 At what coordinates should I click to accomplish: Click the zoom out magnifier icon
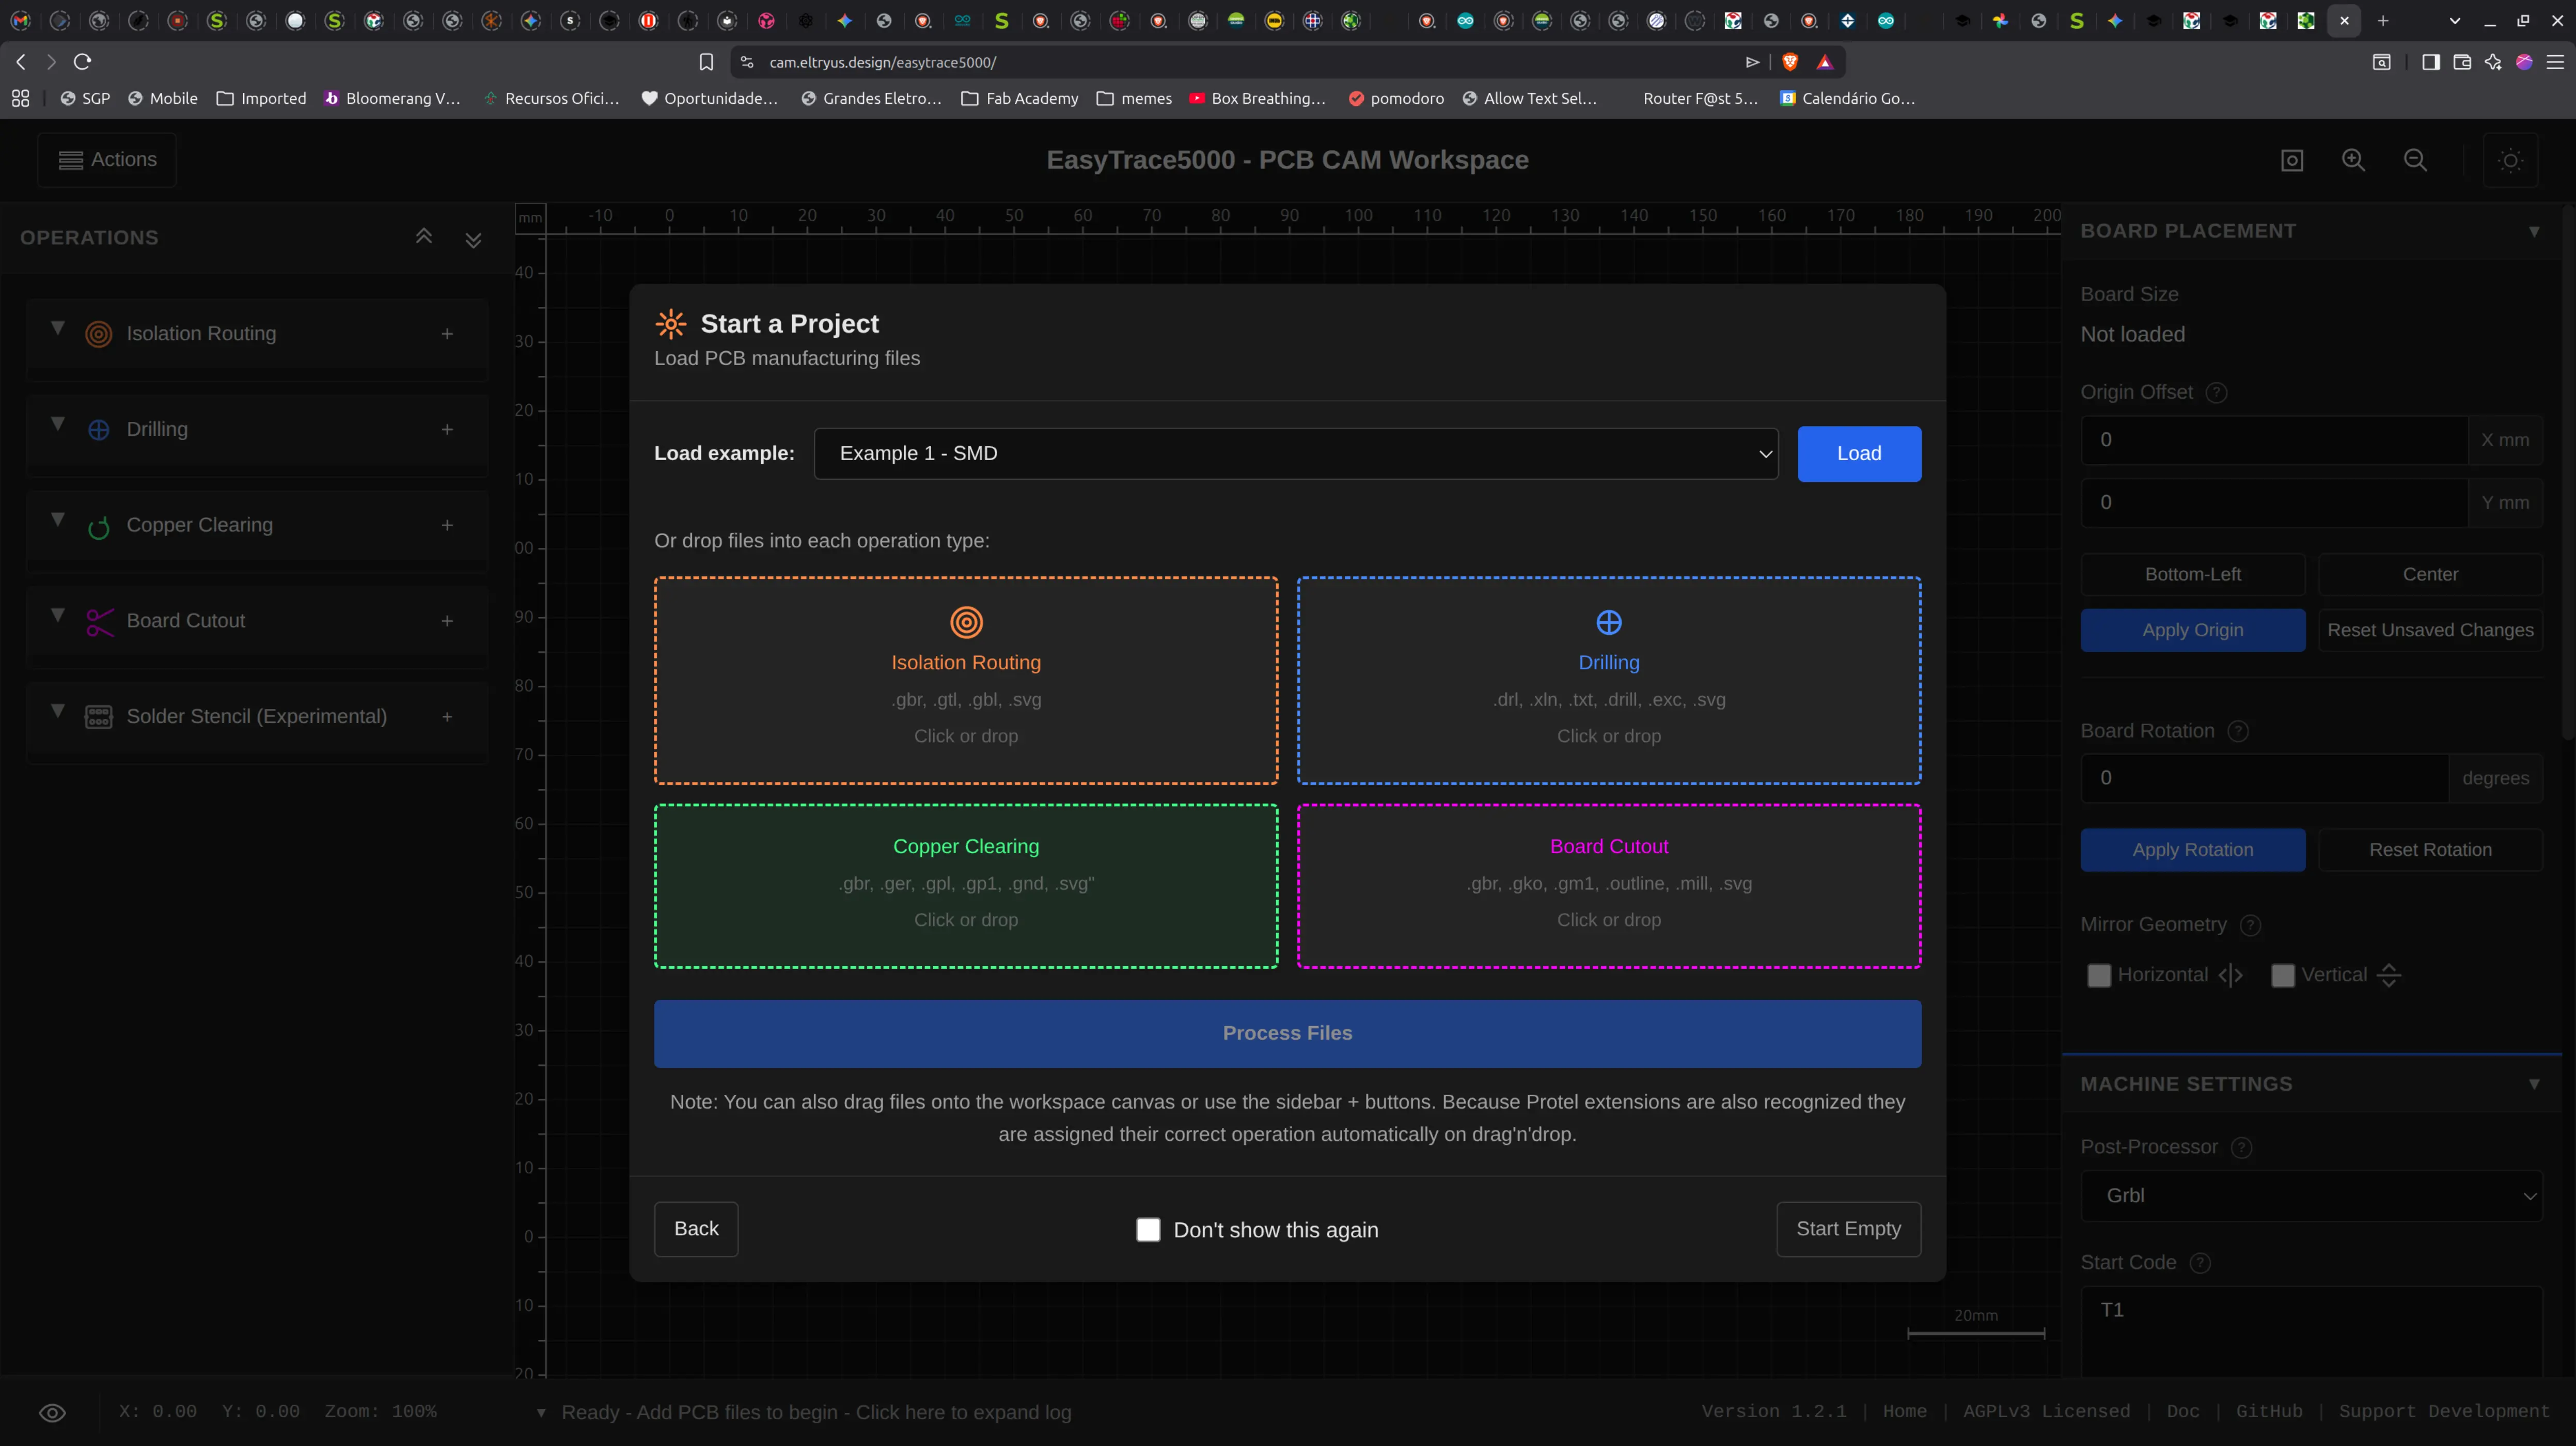pyautogui.click(x=2415, y=160)
